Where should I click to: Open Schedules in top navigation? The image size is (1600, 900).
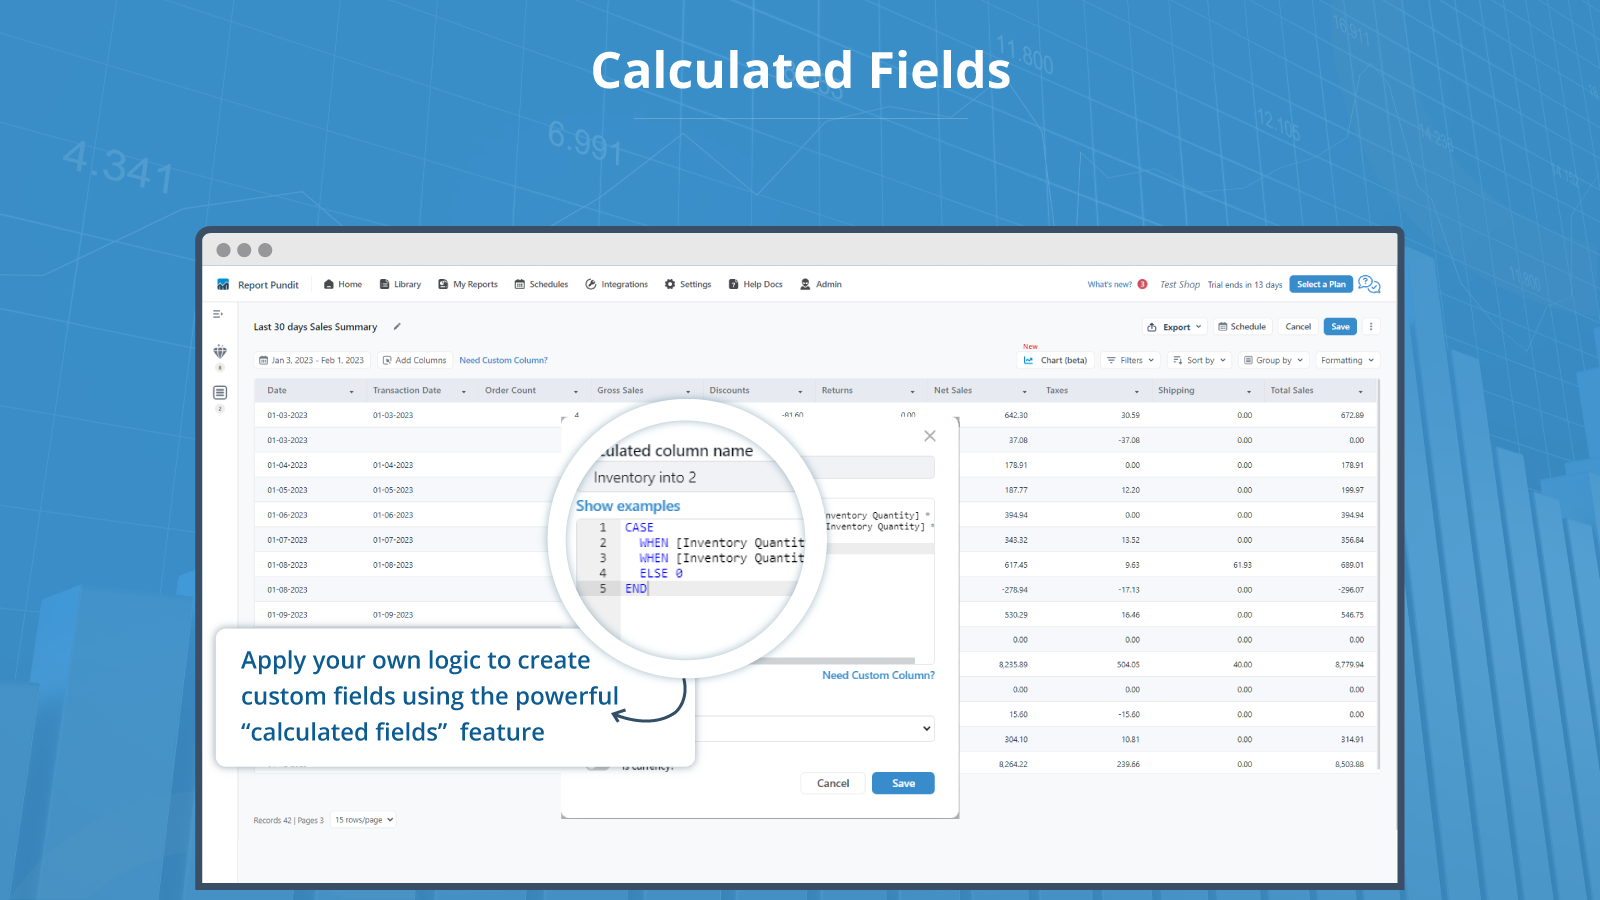[x=541, y=284]
